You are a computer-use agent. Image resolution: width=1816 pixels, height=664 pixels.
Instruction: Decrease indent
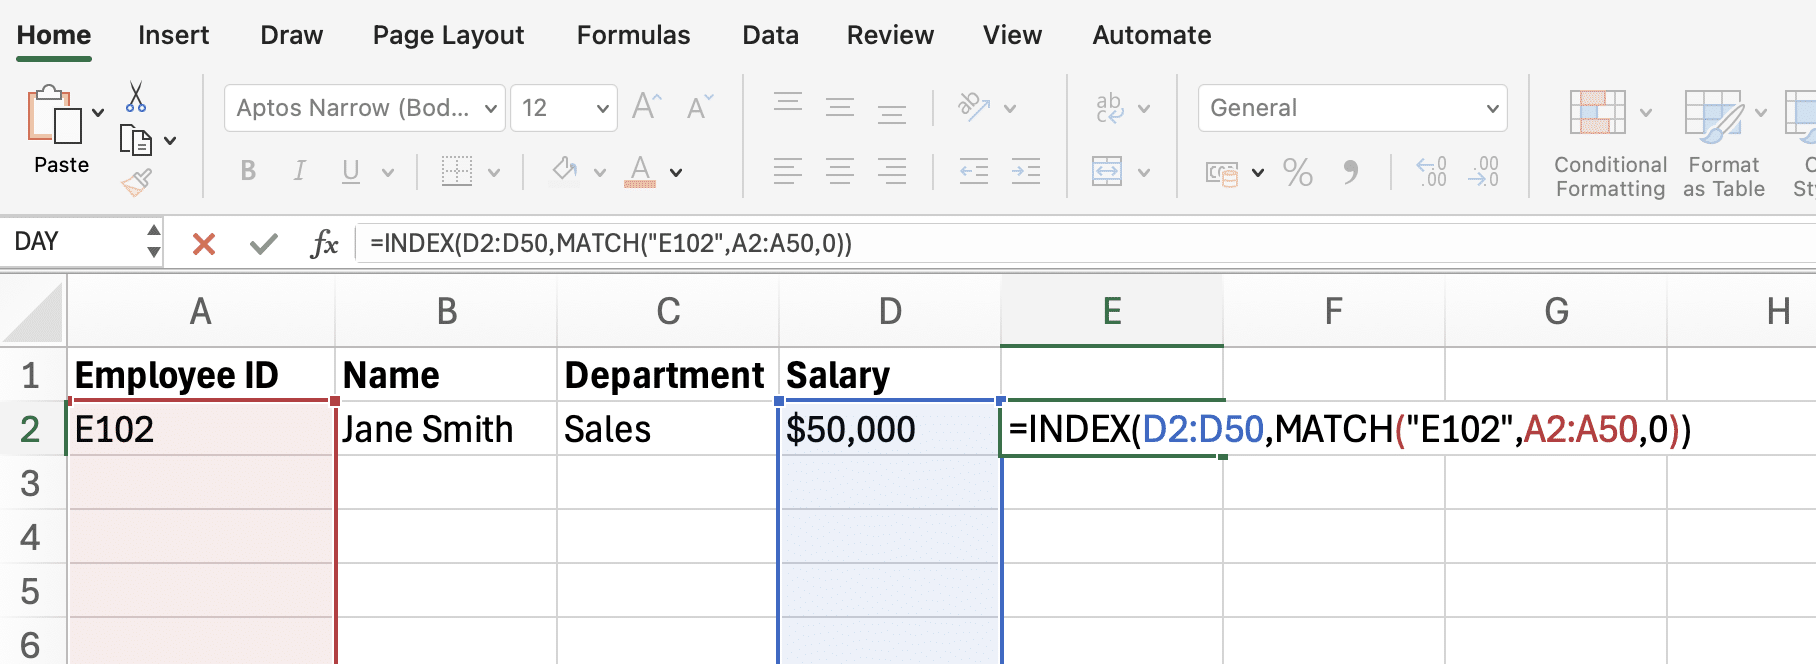pos(973,171)
